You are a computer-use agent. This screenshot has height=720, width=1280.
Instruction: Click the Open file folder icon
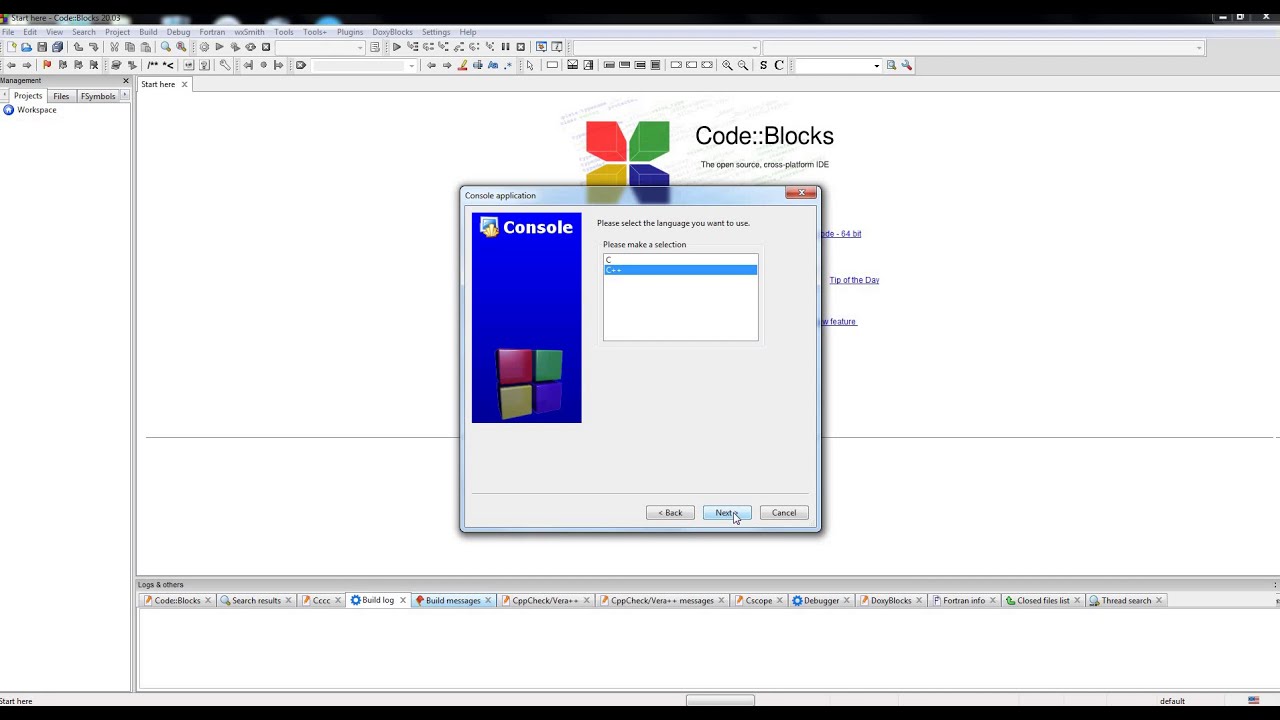click(x=26, y=47)
